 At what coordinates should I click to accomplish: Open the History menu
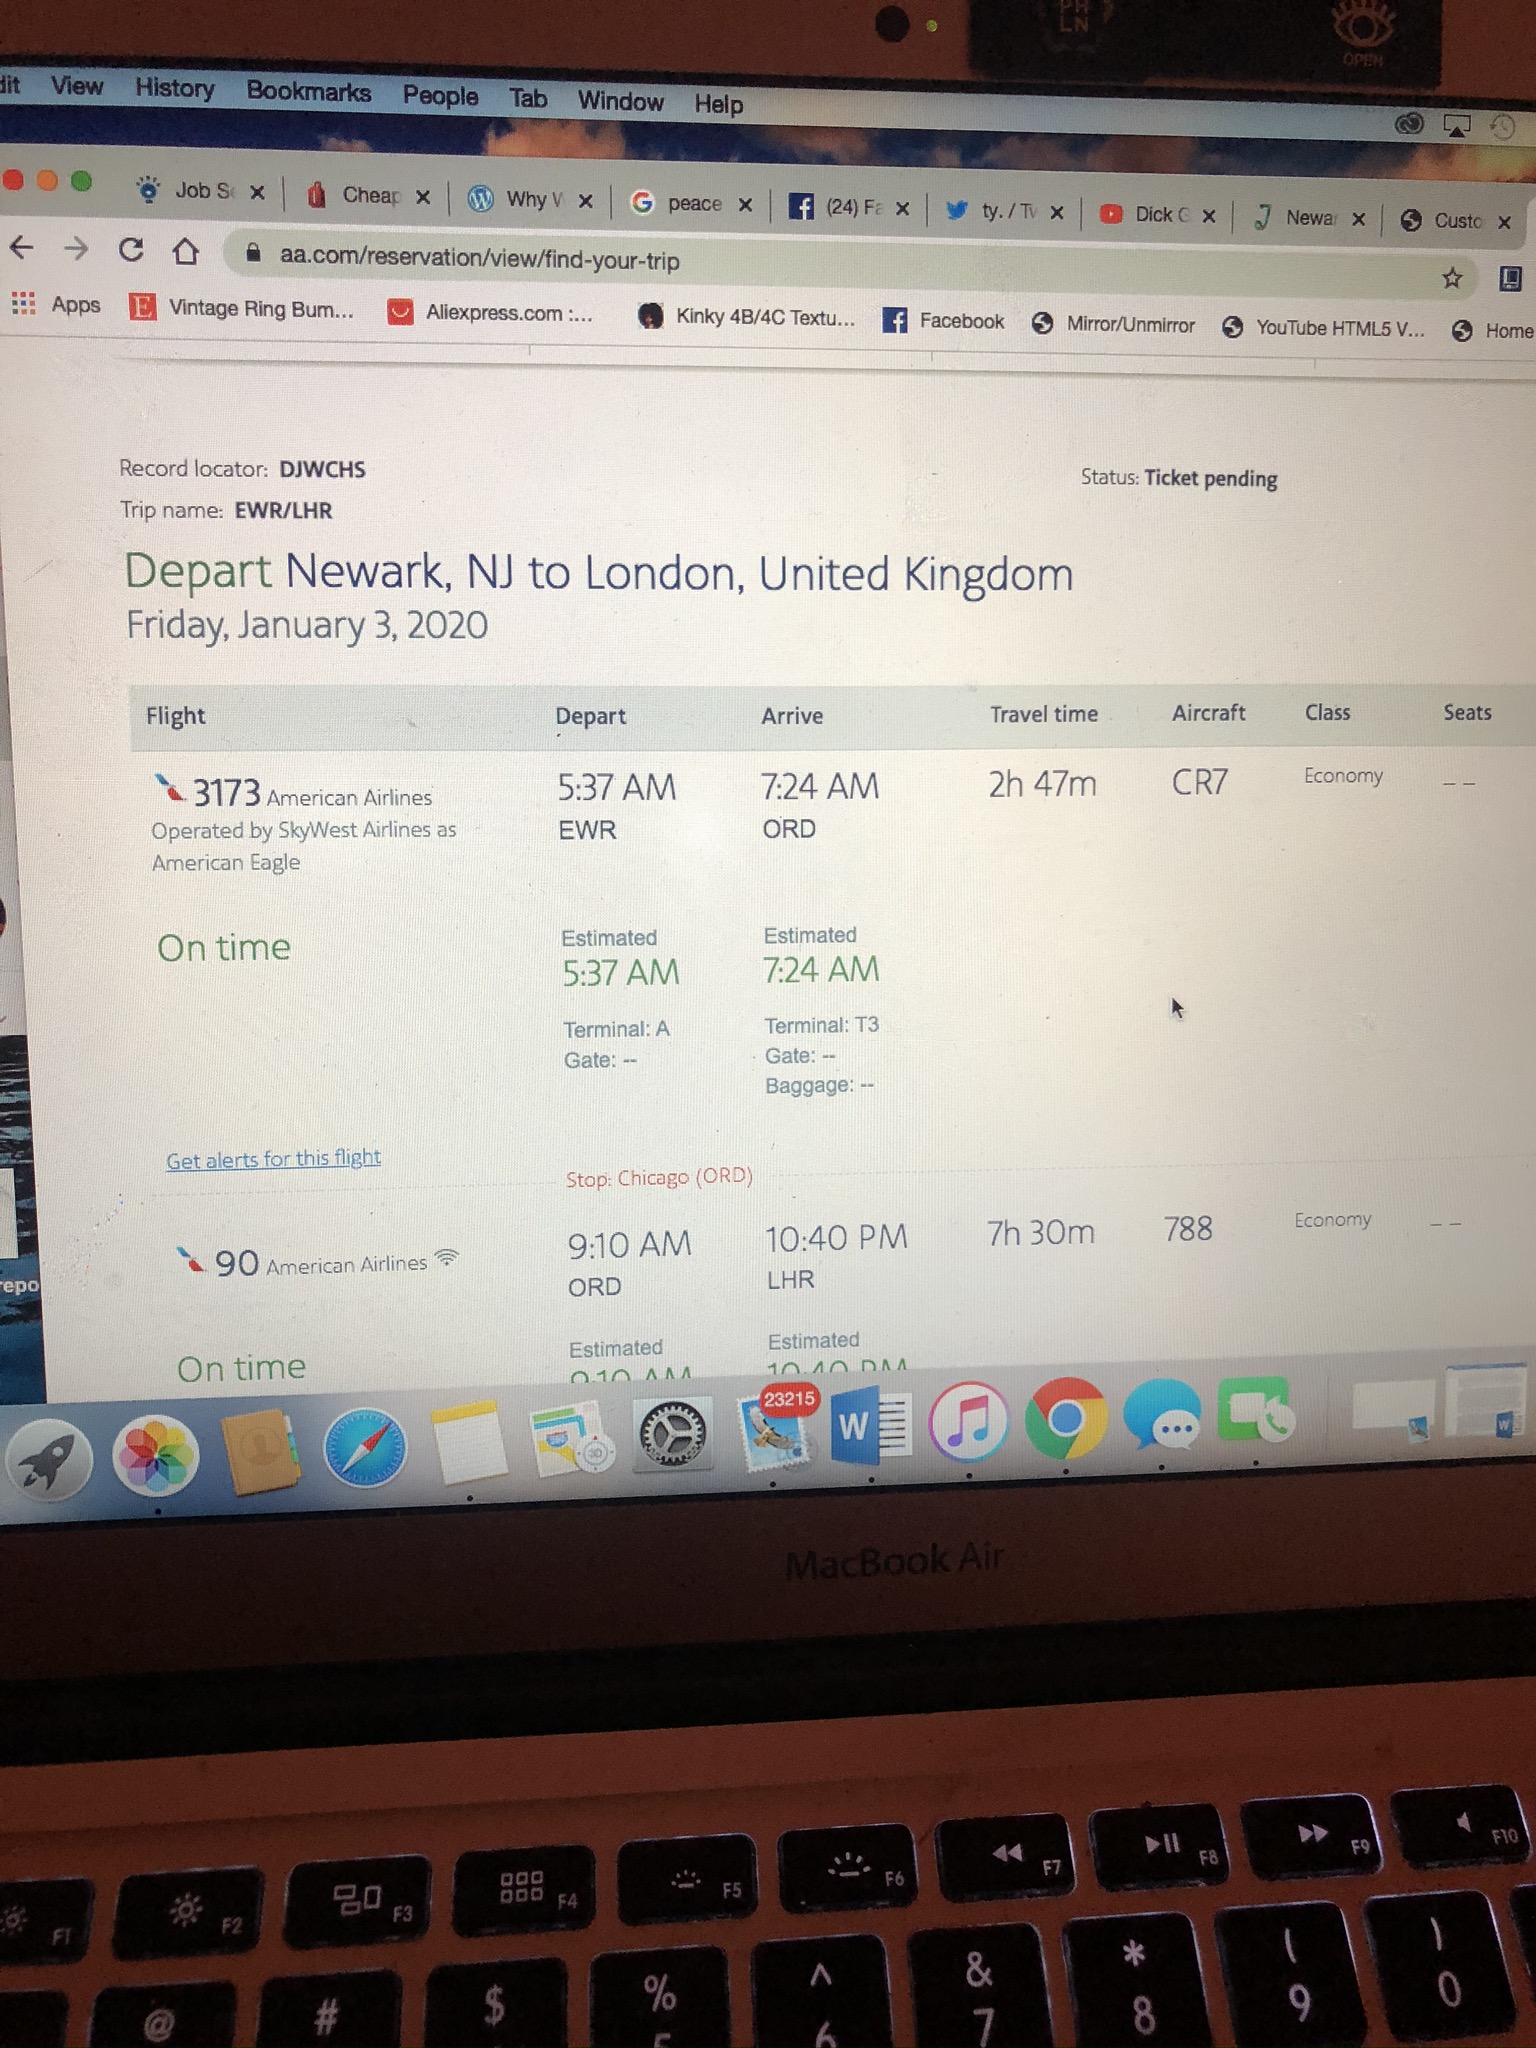click(x=175, y=88)
